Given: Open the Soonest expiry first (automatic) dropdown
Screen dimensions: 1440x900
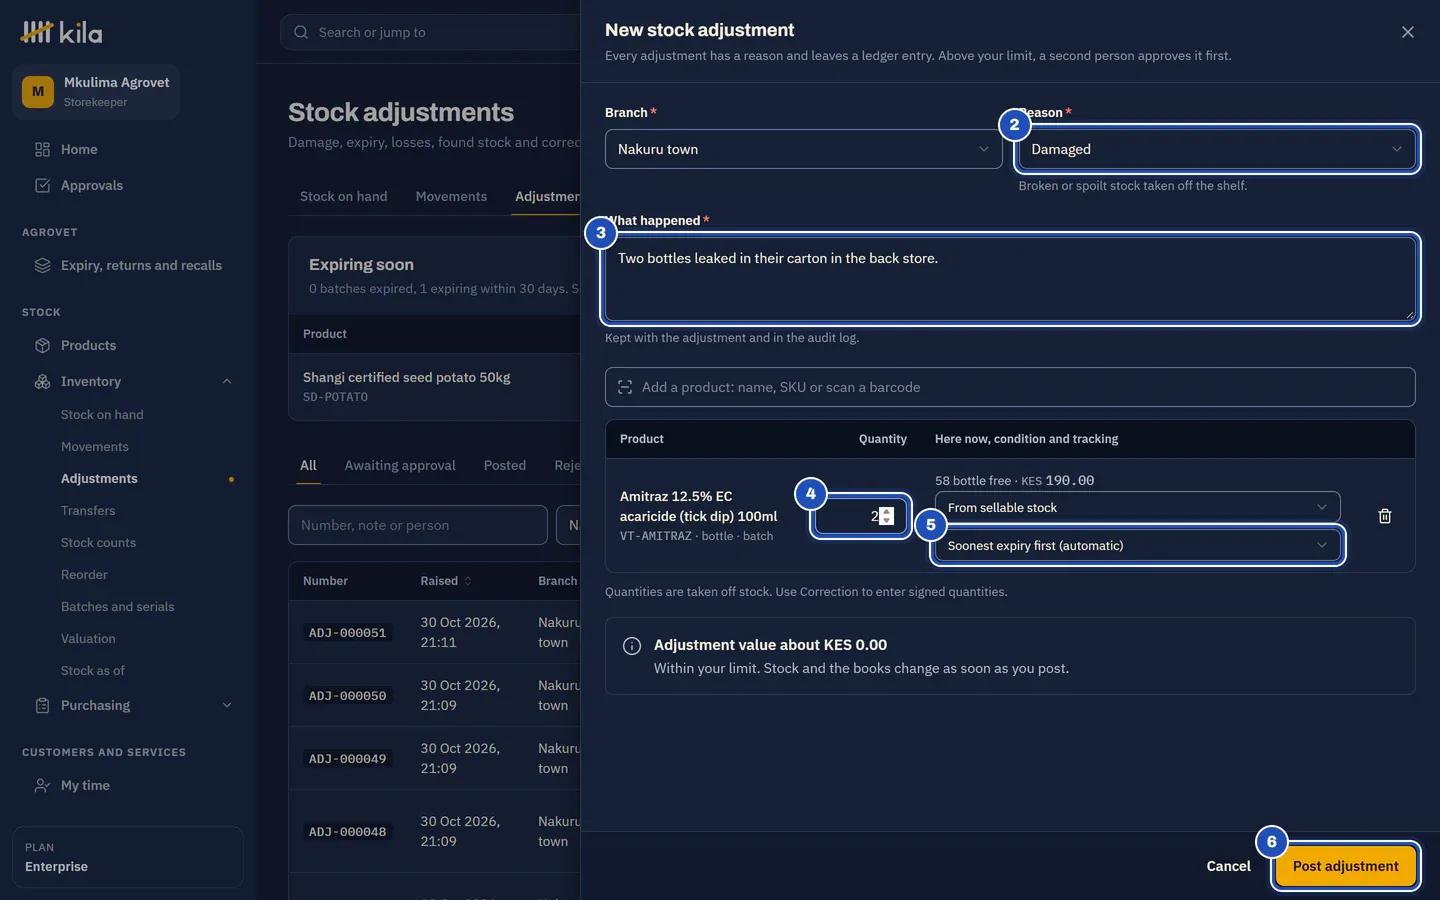Looking at the screenshot, I should click(1138, 545).
